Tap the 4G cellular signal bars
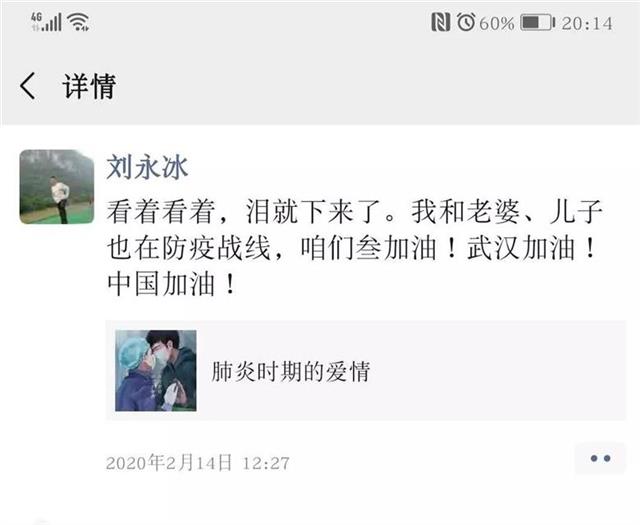640x525 pixels. click(46, 22)
